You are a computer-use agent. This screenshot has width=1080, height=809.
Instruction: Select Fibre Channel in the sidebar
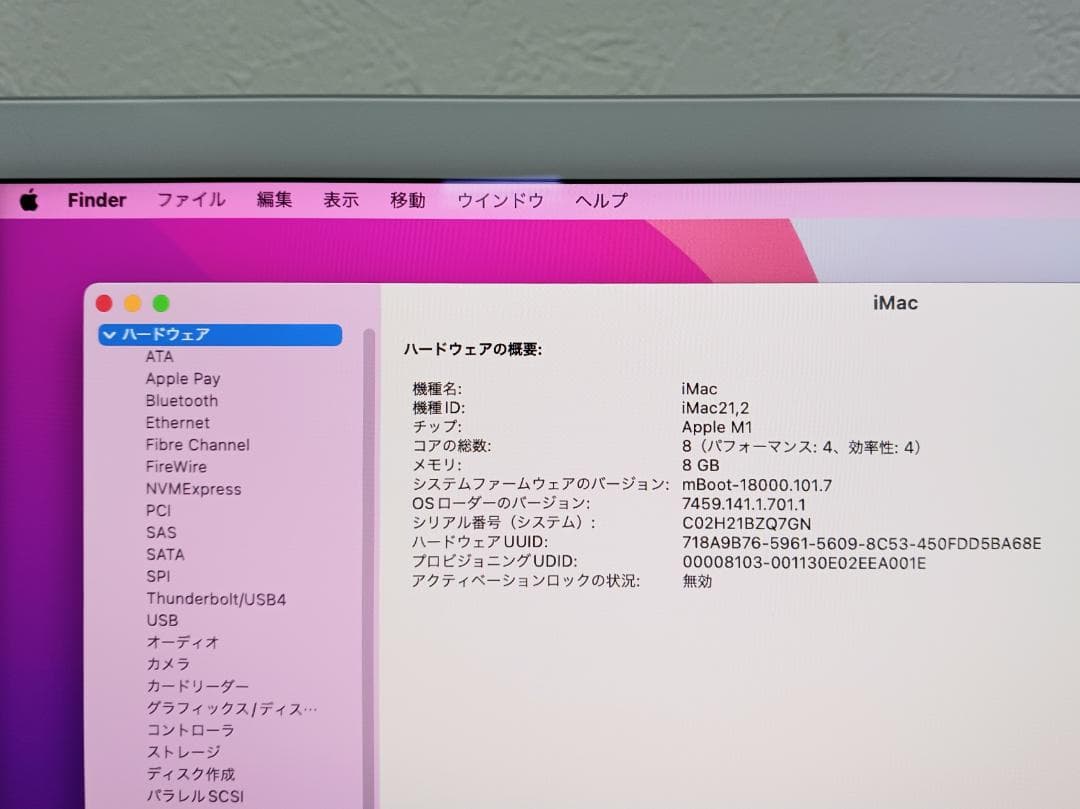point(198,445)
